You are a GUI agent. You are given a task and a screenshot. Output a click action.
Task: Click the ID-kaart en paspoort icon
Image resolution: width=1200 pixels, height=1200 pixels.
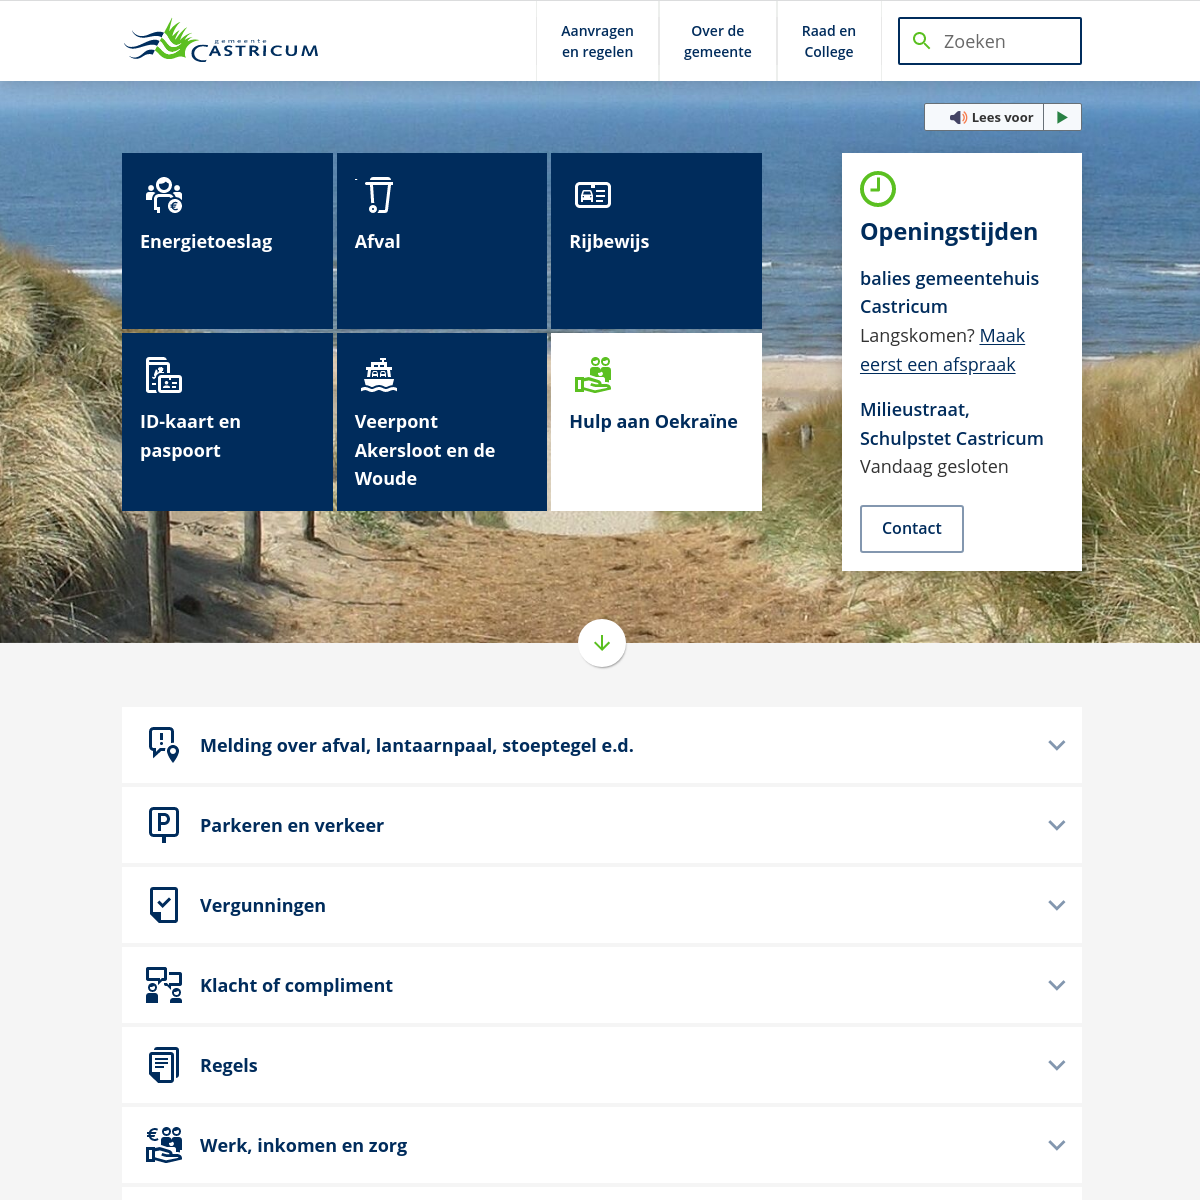coord(164,375)
